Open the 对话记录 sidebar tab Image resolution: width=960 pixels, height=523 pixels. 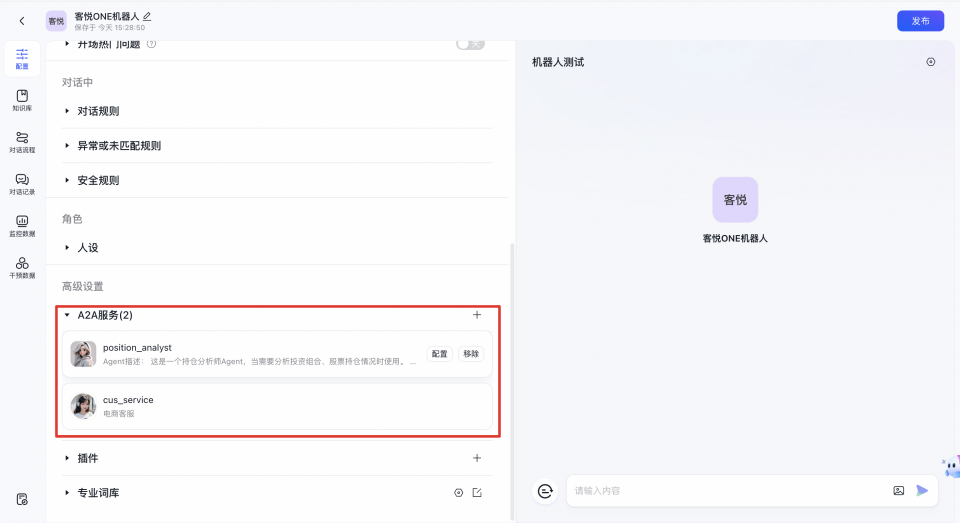(22, 184)
